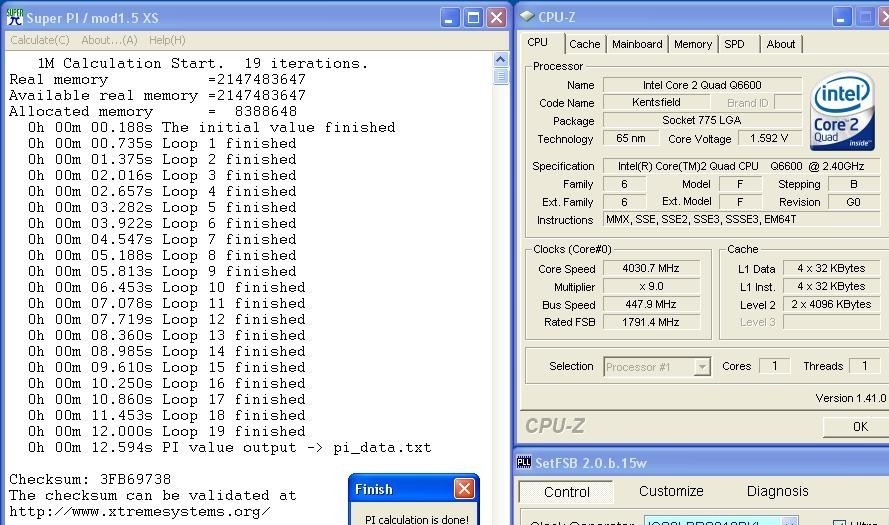Click the Code Name field 'Kentsfield'

point(656,103)
